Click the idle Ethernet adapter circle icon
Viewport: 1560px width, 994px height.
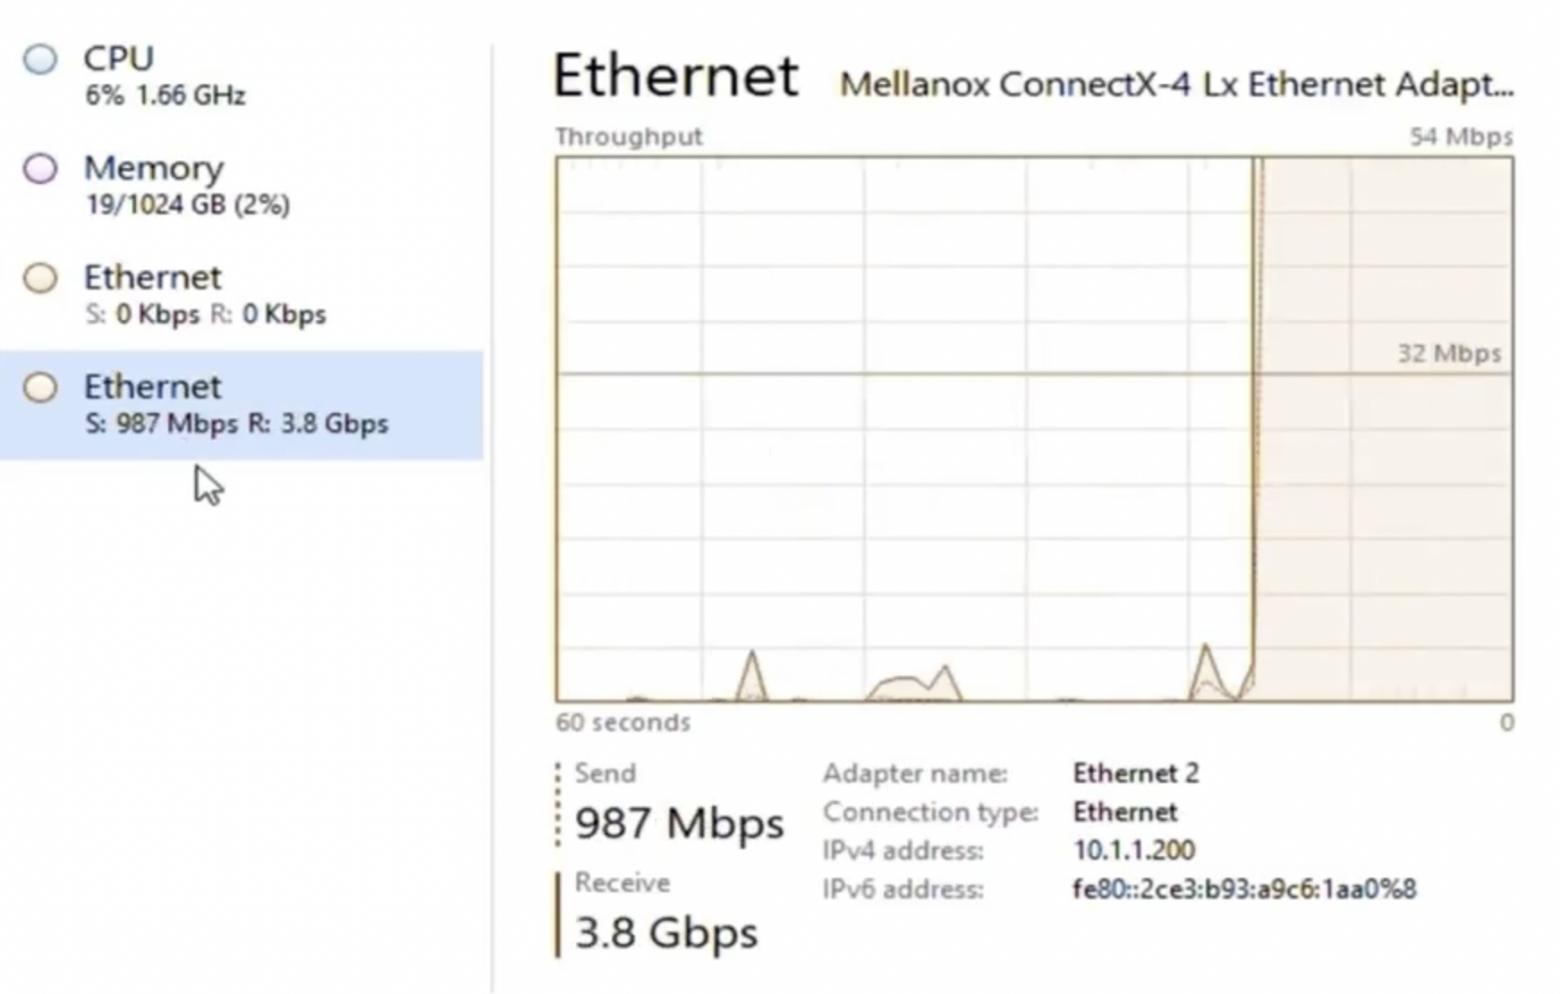40,278
